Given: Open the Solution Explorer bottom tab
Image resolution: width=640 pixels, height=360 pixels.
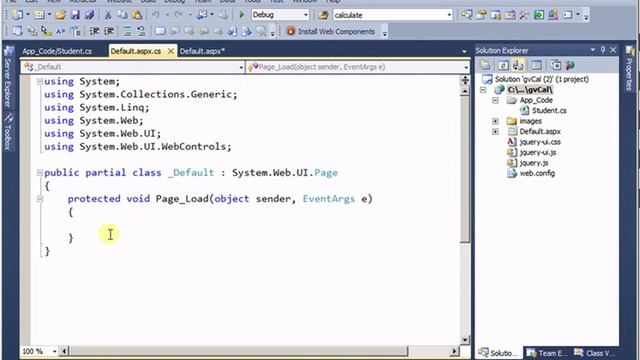Looking at the screenshot, I should (x=498, y=353).
